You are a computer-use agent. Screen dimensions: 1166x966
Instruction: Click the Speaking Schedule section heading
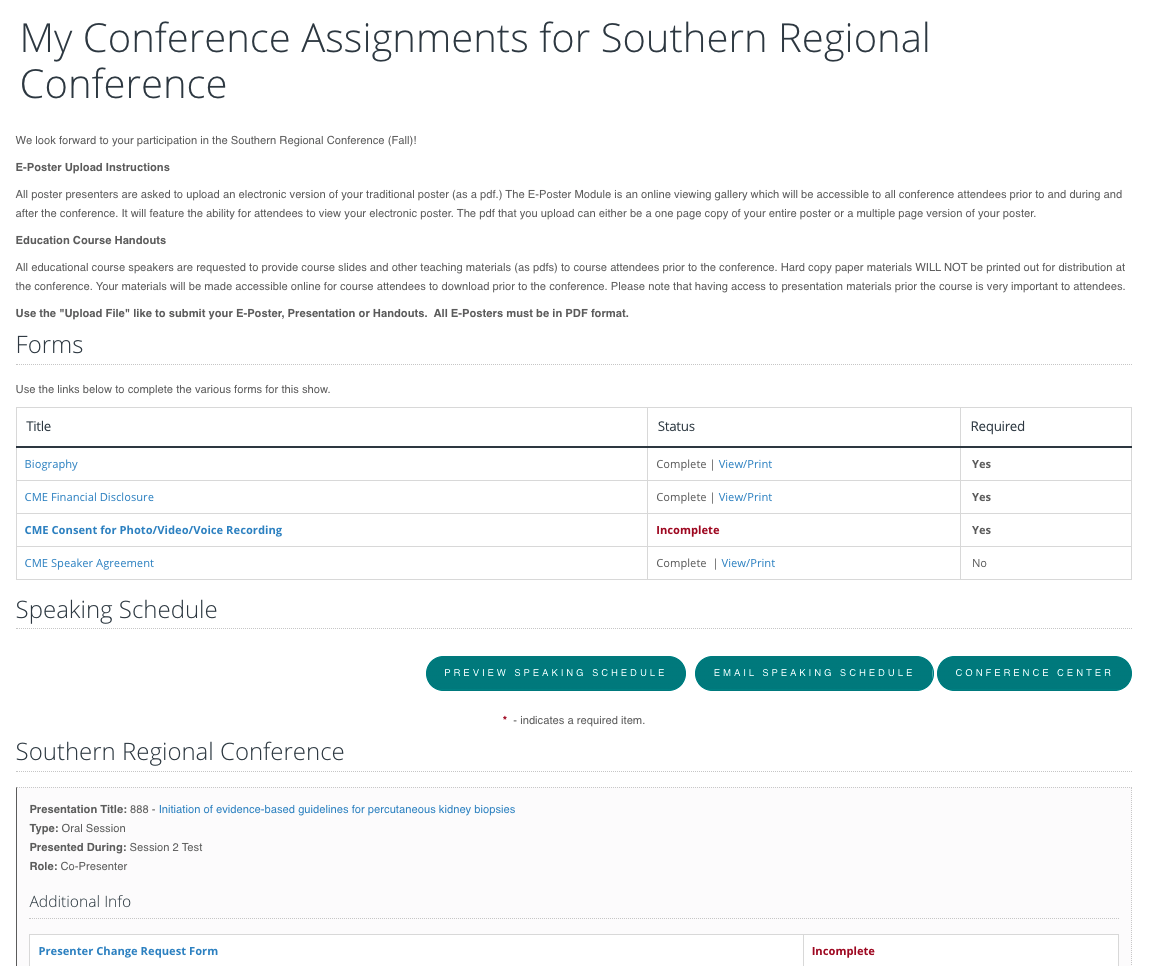(x=116, y=609)
